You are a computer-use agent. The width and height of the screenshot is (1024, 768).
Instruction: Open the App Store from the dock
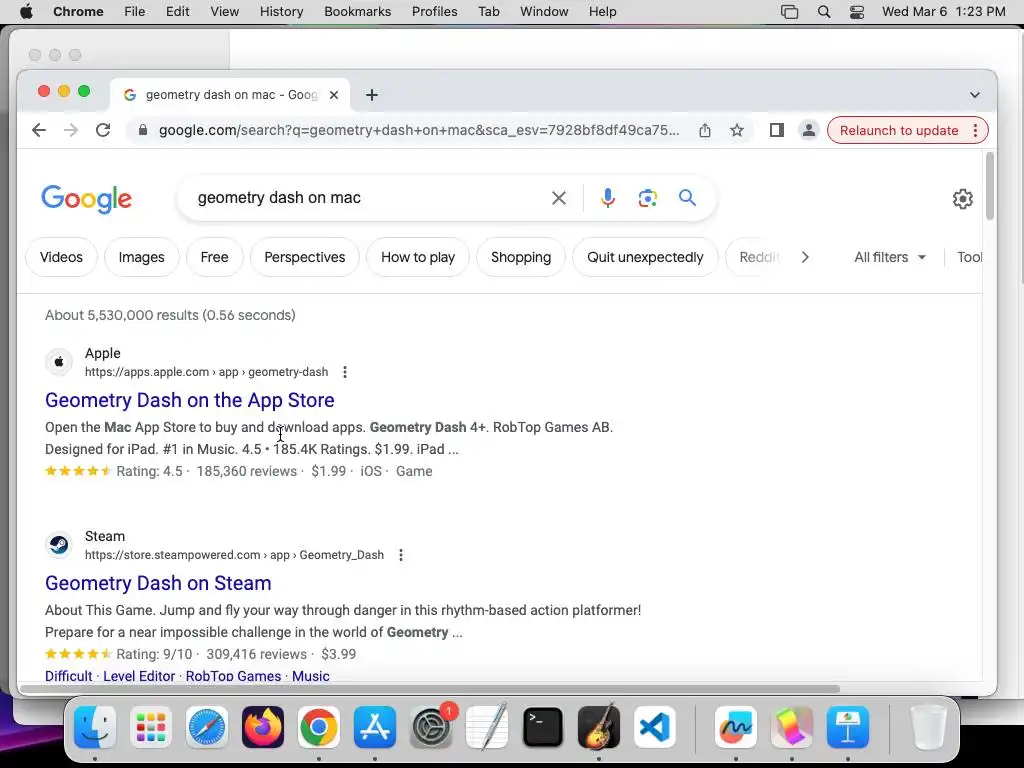click(x=375, y=727)
